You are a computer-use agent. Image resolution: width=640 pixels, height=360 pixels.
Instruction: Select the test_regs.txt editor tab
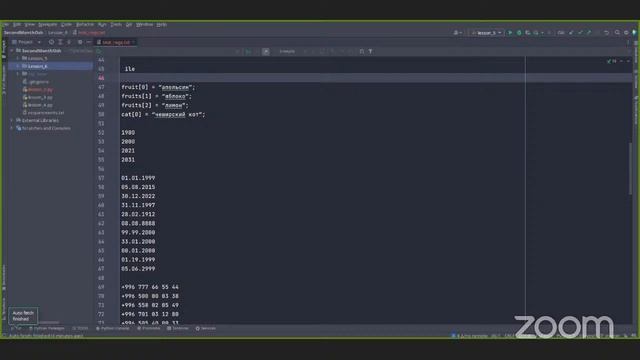(116, 42)
